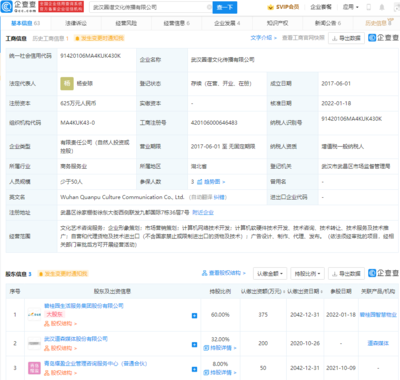Click the 碧桂园生活服务 shareholder logo

click(x=34, y=314)
